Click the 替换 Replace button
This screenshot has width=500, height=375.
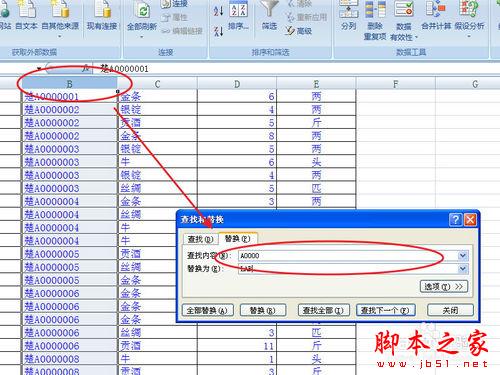[x=263, y=311]
